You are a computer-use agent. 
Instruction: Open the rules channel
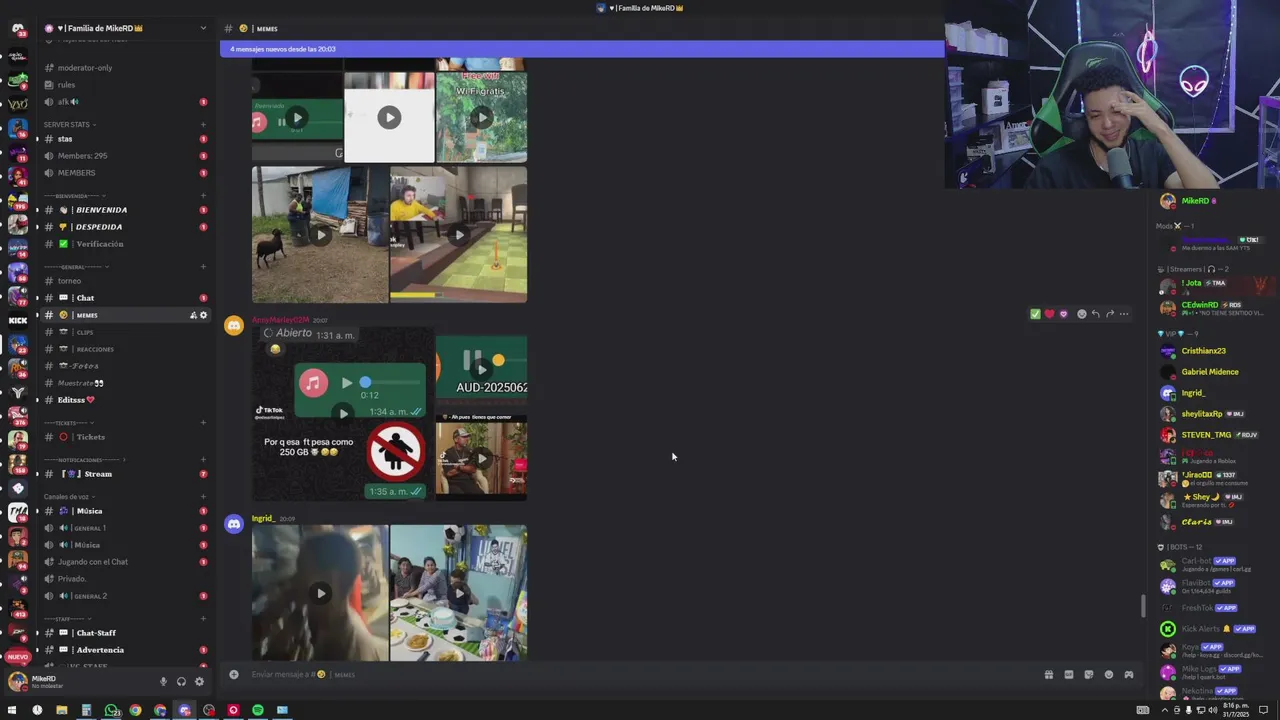[x=124, y=85]
